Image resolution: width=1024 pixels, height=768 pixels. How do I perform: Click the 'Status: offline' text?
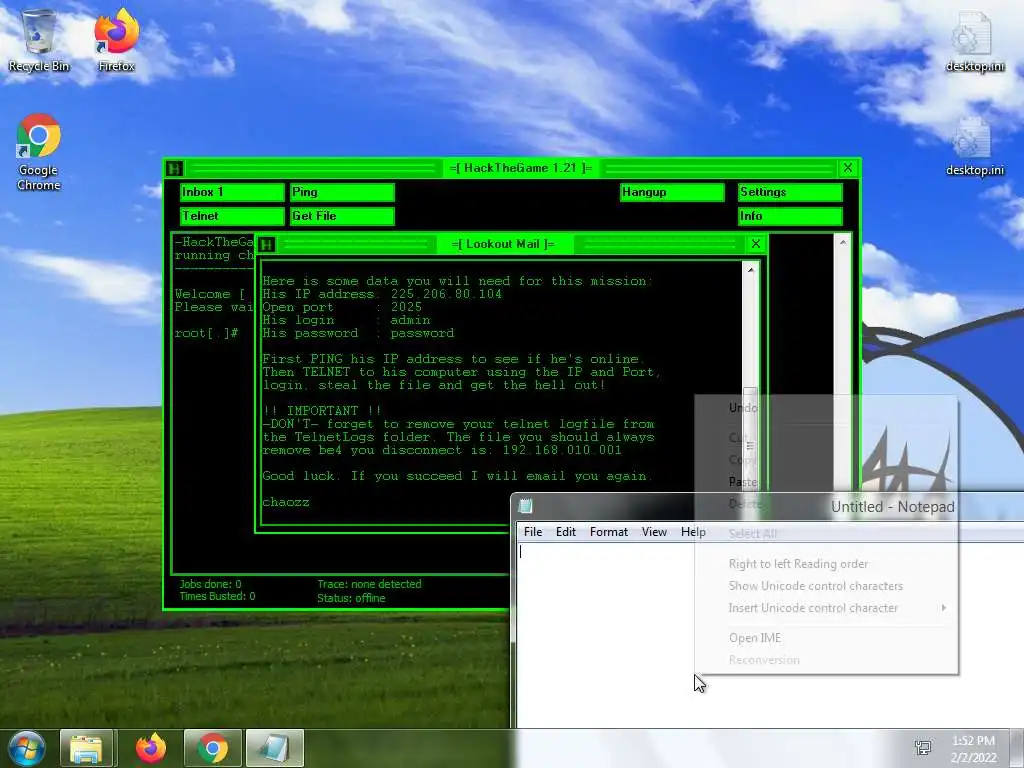[x=351, y=598]
